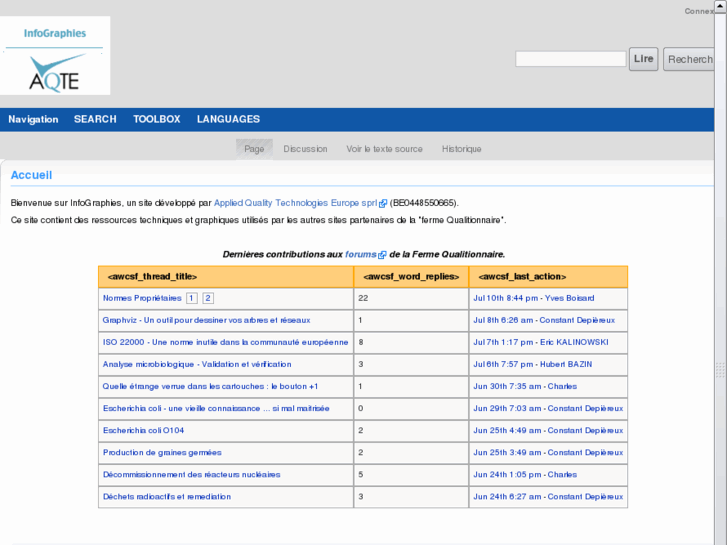Viewport: 727px width, 545px height.
Task: Expand the TOOLBOX menu
Action: [157, 119]
